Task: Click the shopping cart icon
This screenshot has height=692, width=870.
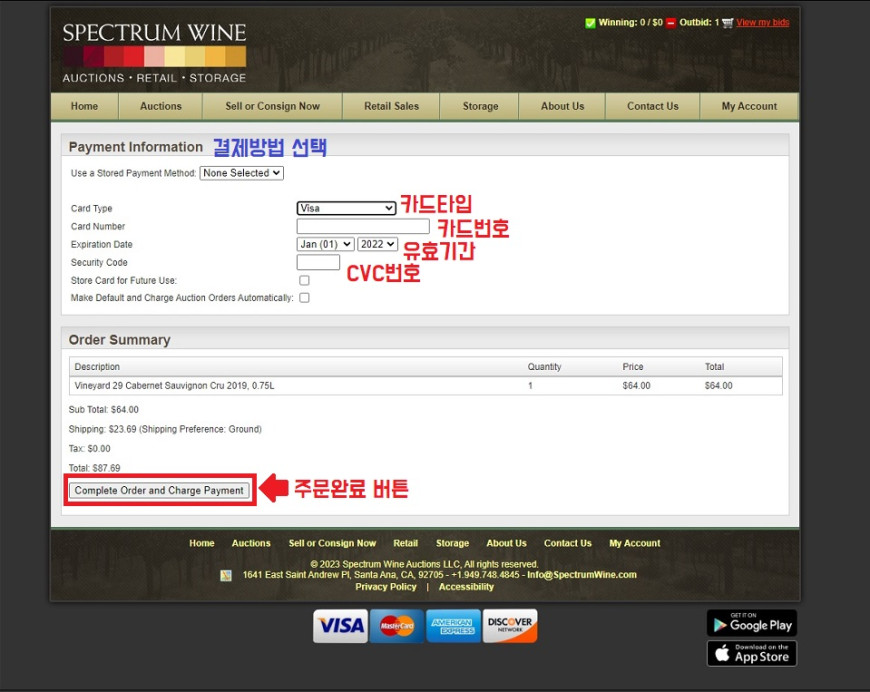Action: click(x=727, y=23)
